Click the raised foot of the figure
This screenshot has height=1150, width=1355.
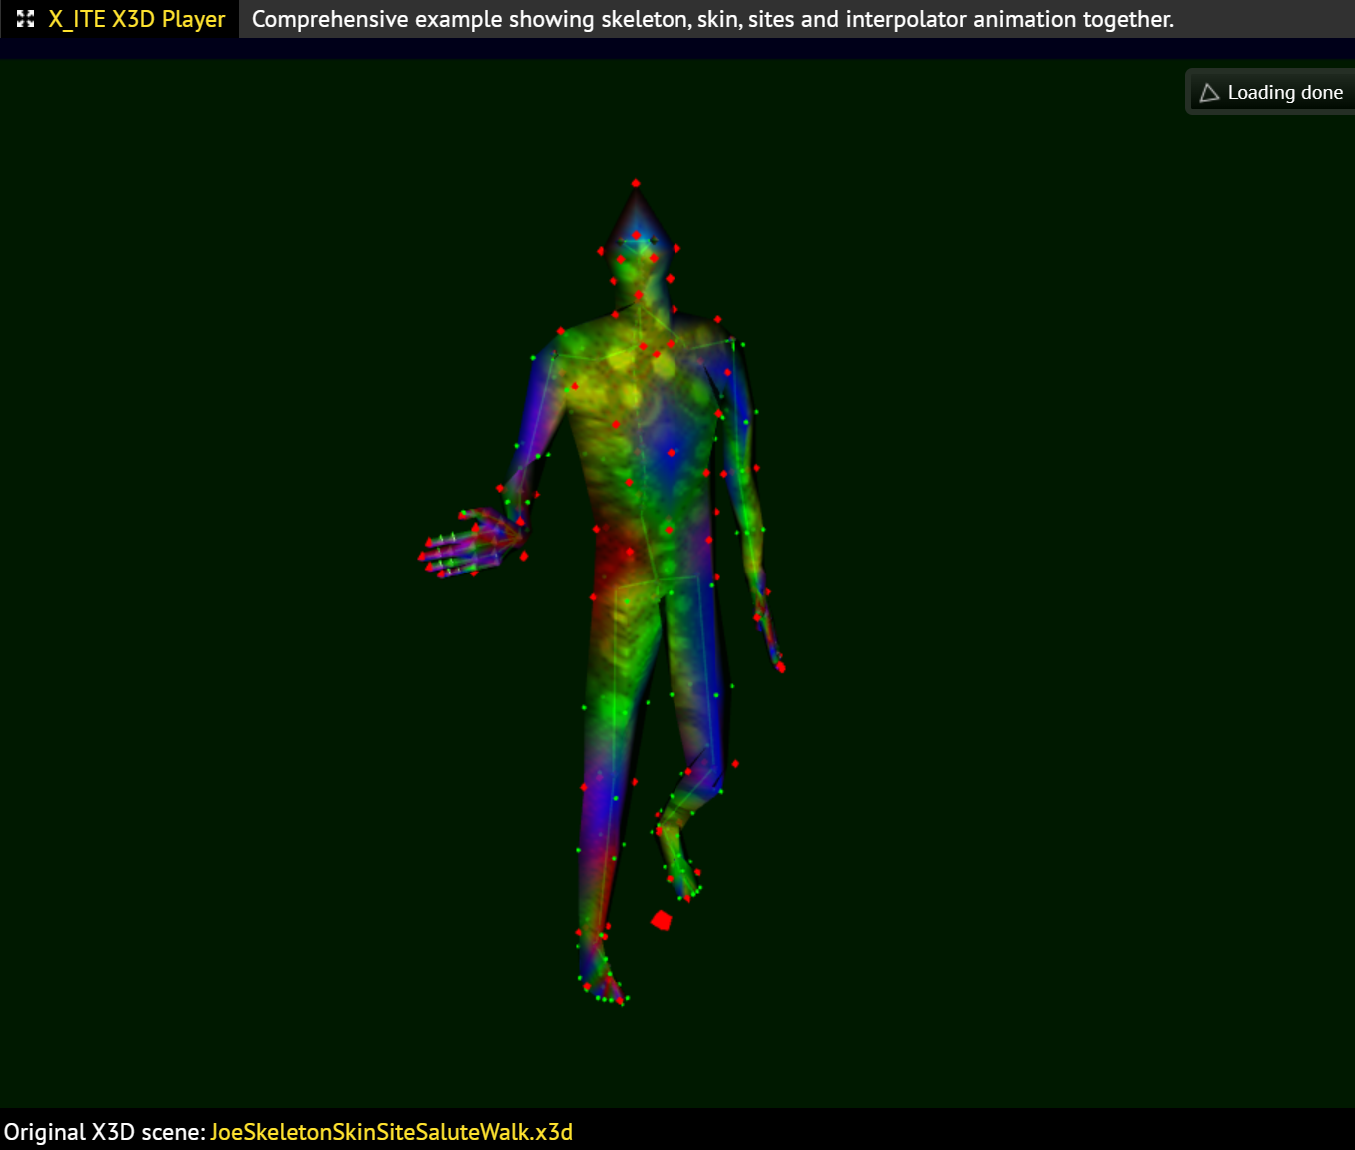[x=680, y=870]
